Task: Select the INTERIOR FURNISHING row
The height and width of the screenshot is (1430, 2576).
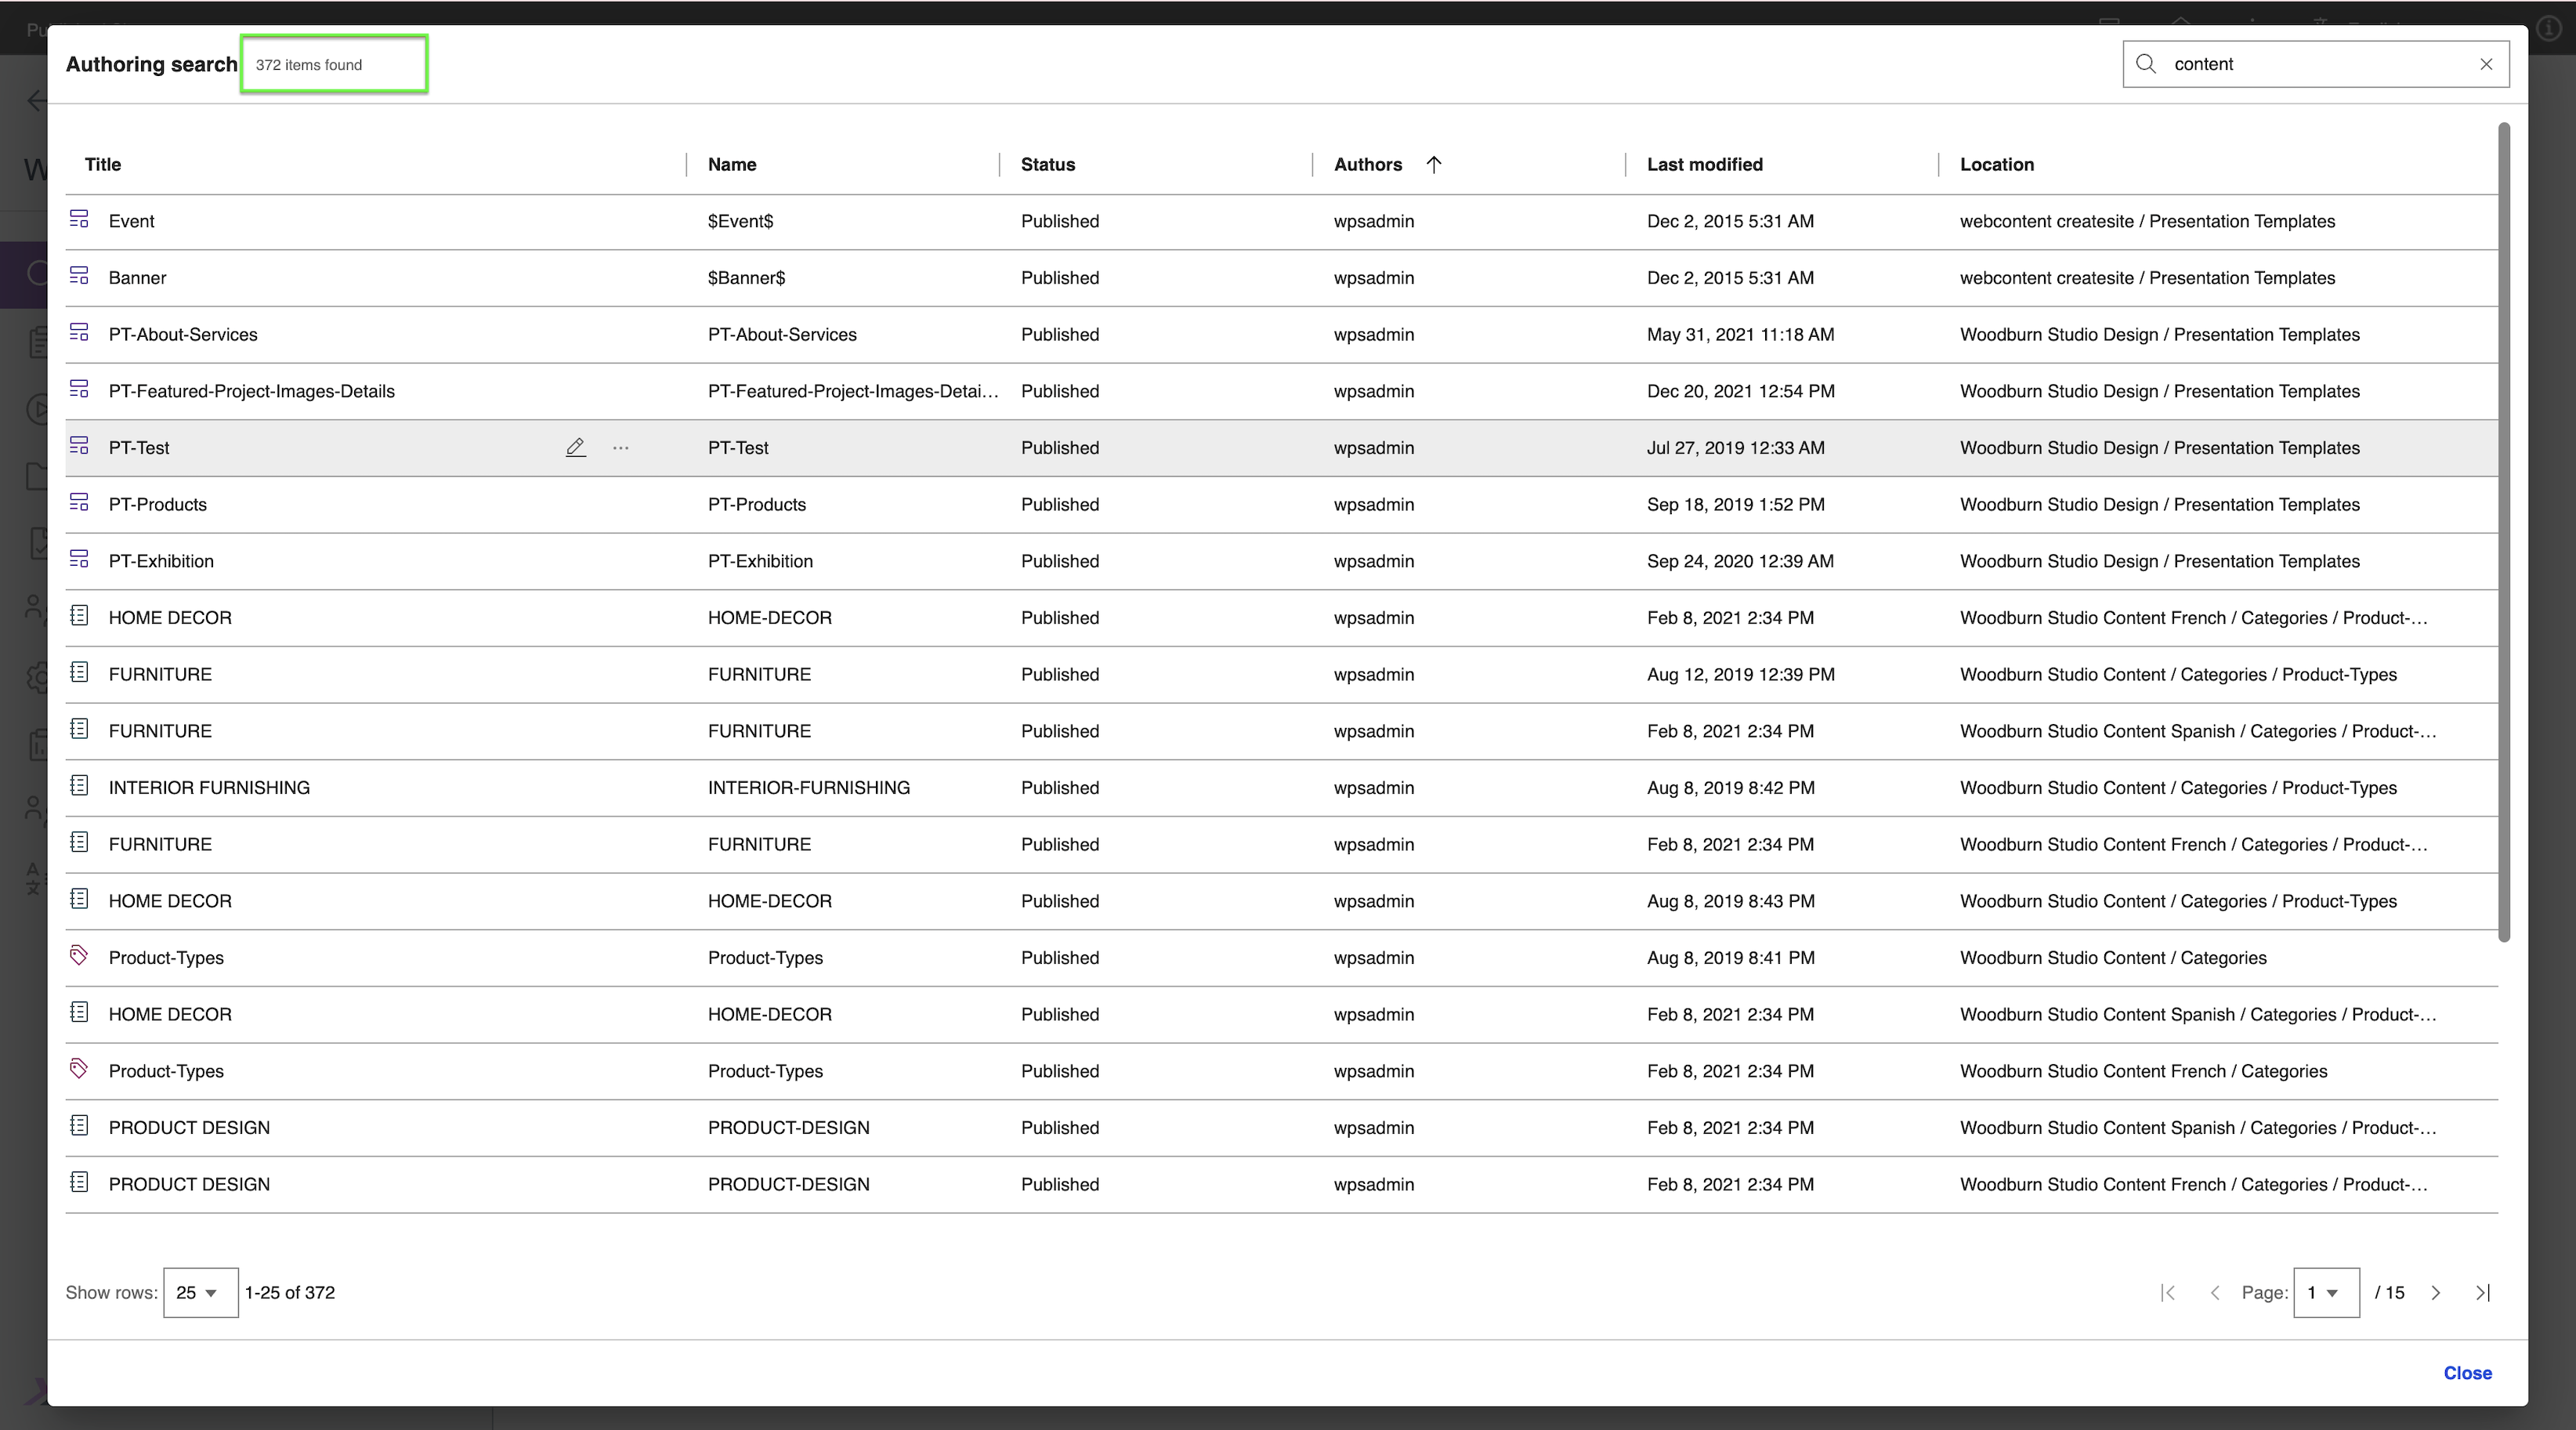Action: point(209,788)
